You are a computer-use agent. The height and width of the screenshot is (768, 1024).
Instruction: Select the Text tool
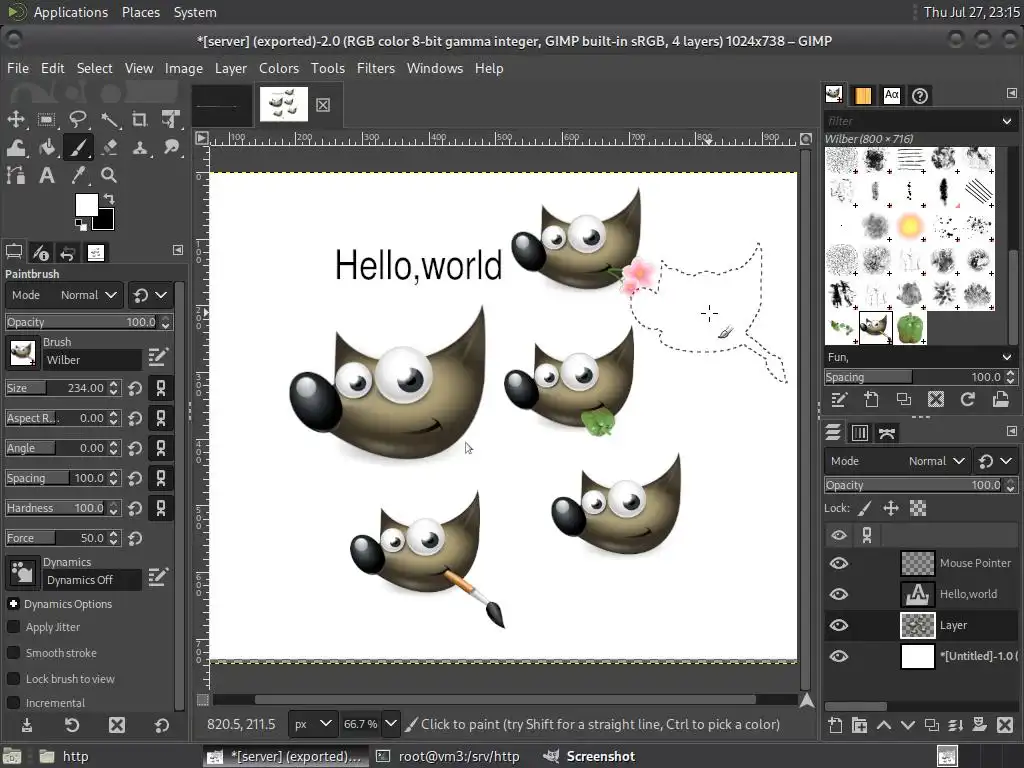pyautogui.click(x=47, y=176)
